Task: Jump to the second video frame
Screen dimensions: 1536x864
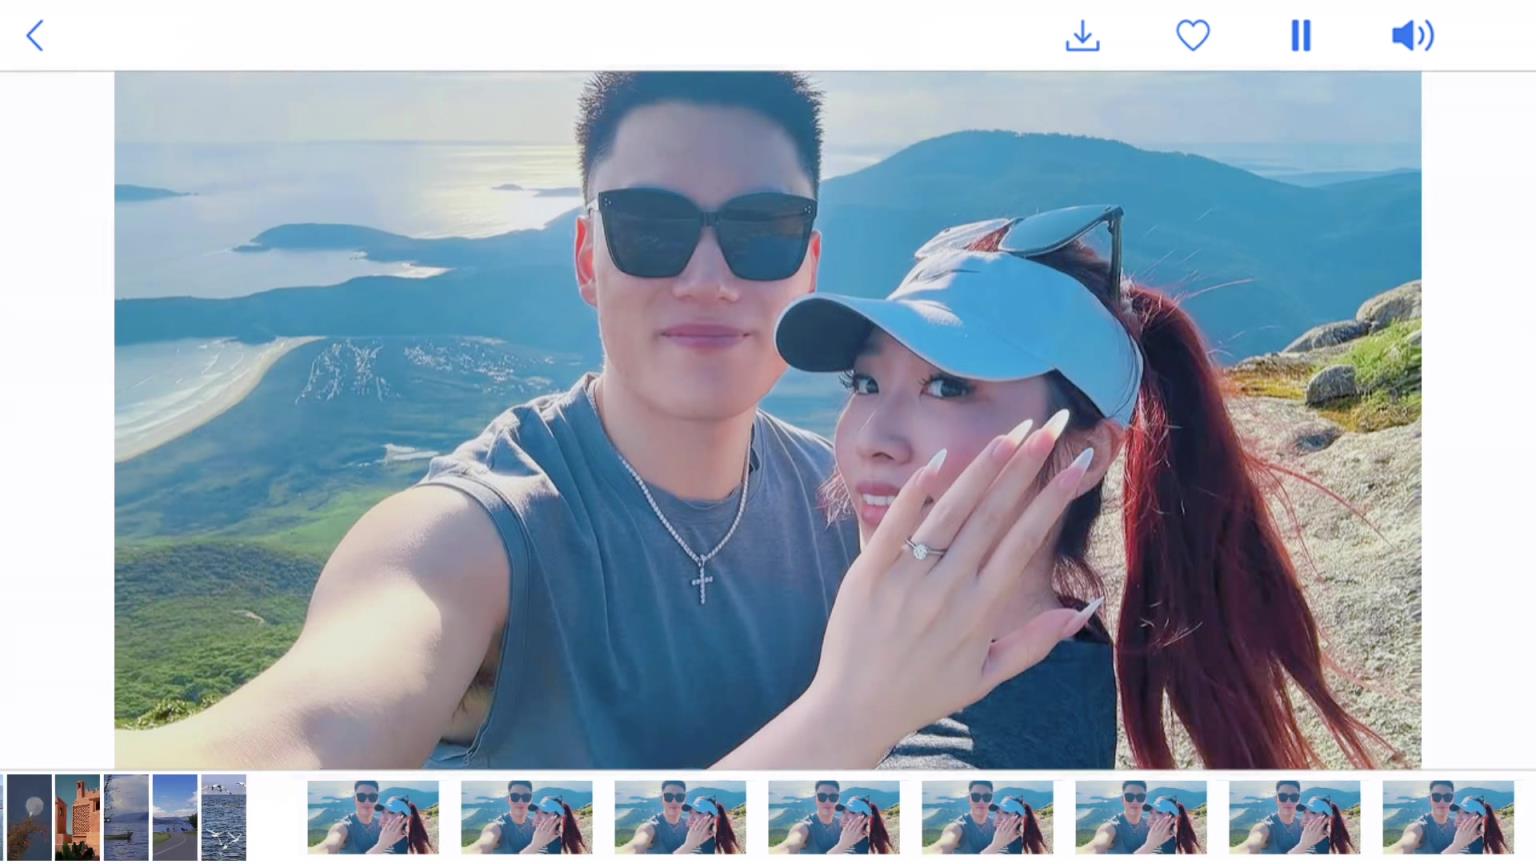Action: click(x=527, y=817)
